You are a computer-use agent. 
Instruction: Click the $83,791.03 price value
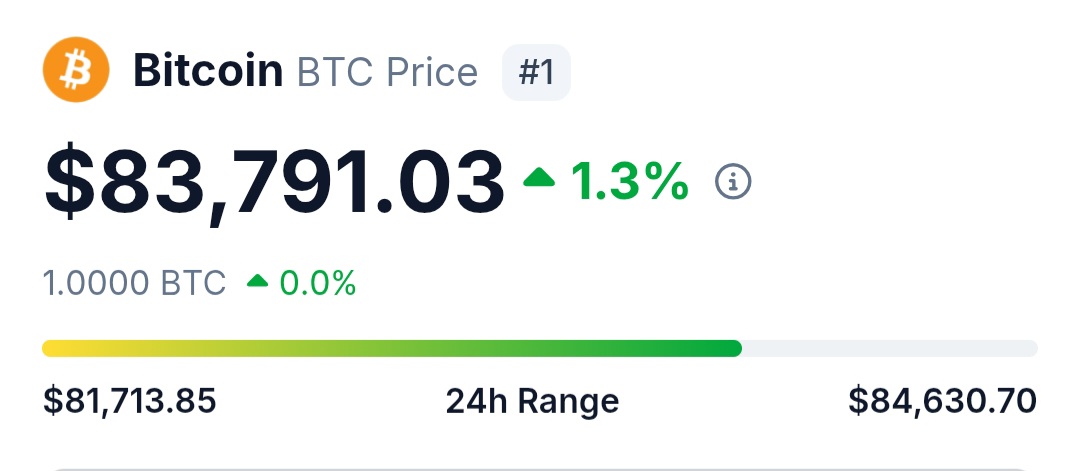click(x=273, y=182)
